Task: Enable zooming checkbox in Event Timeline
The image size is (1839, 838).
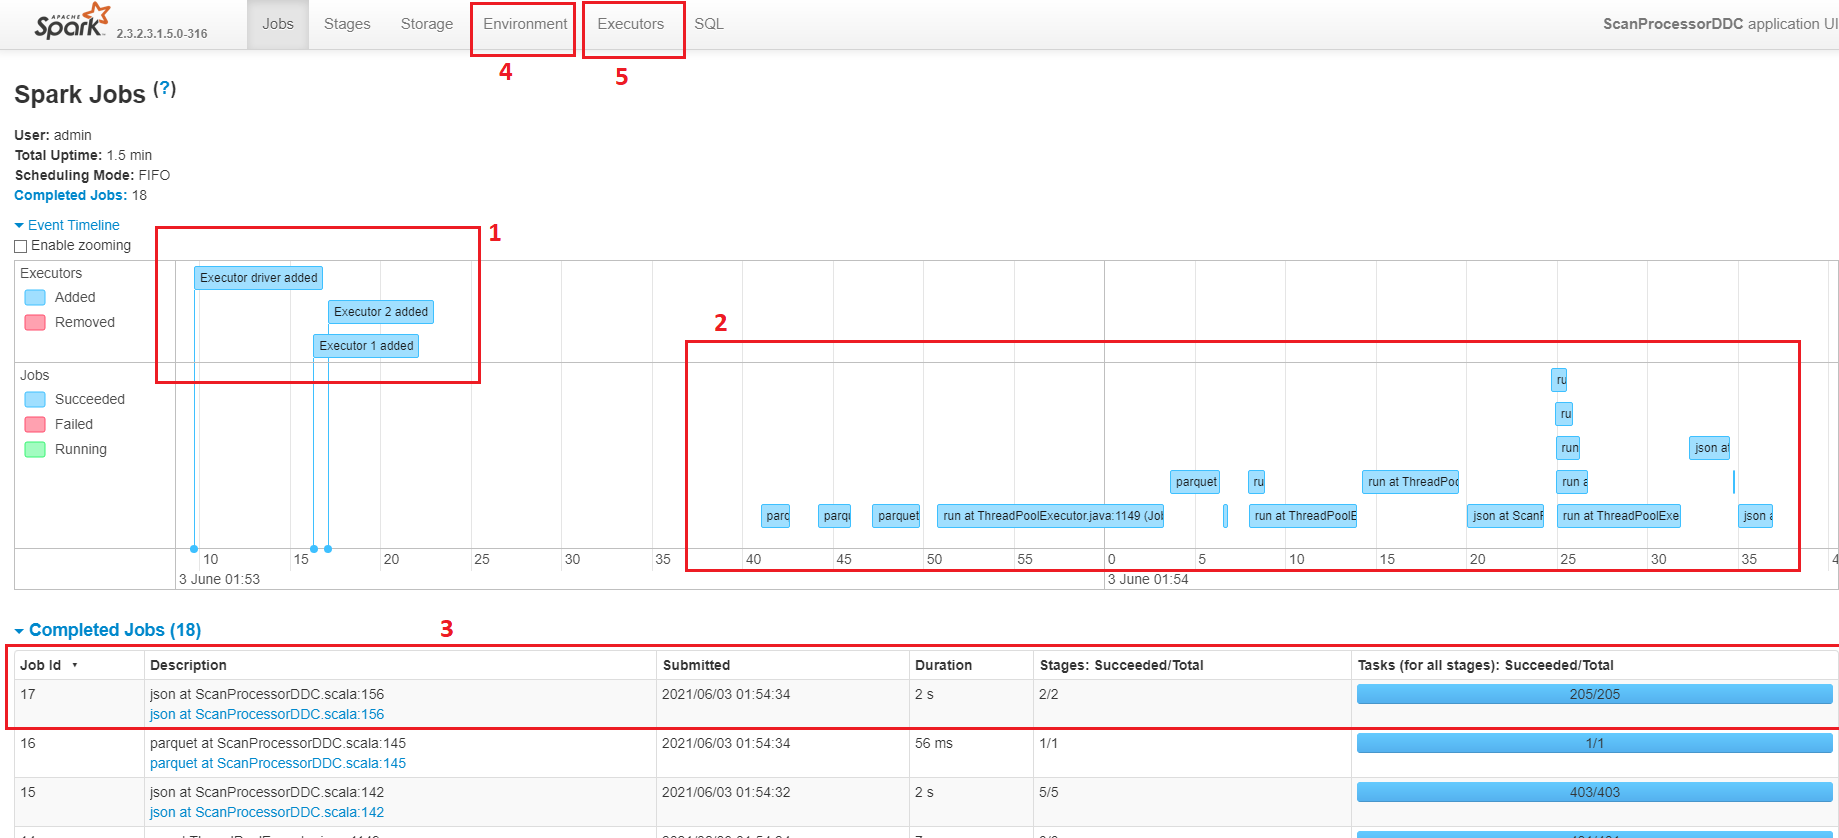Action: (21, 246)
